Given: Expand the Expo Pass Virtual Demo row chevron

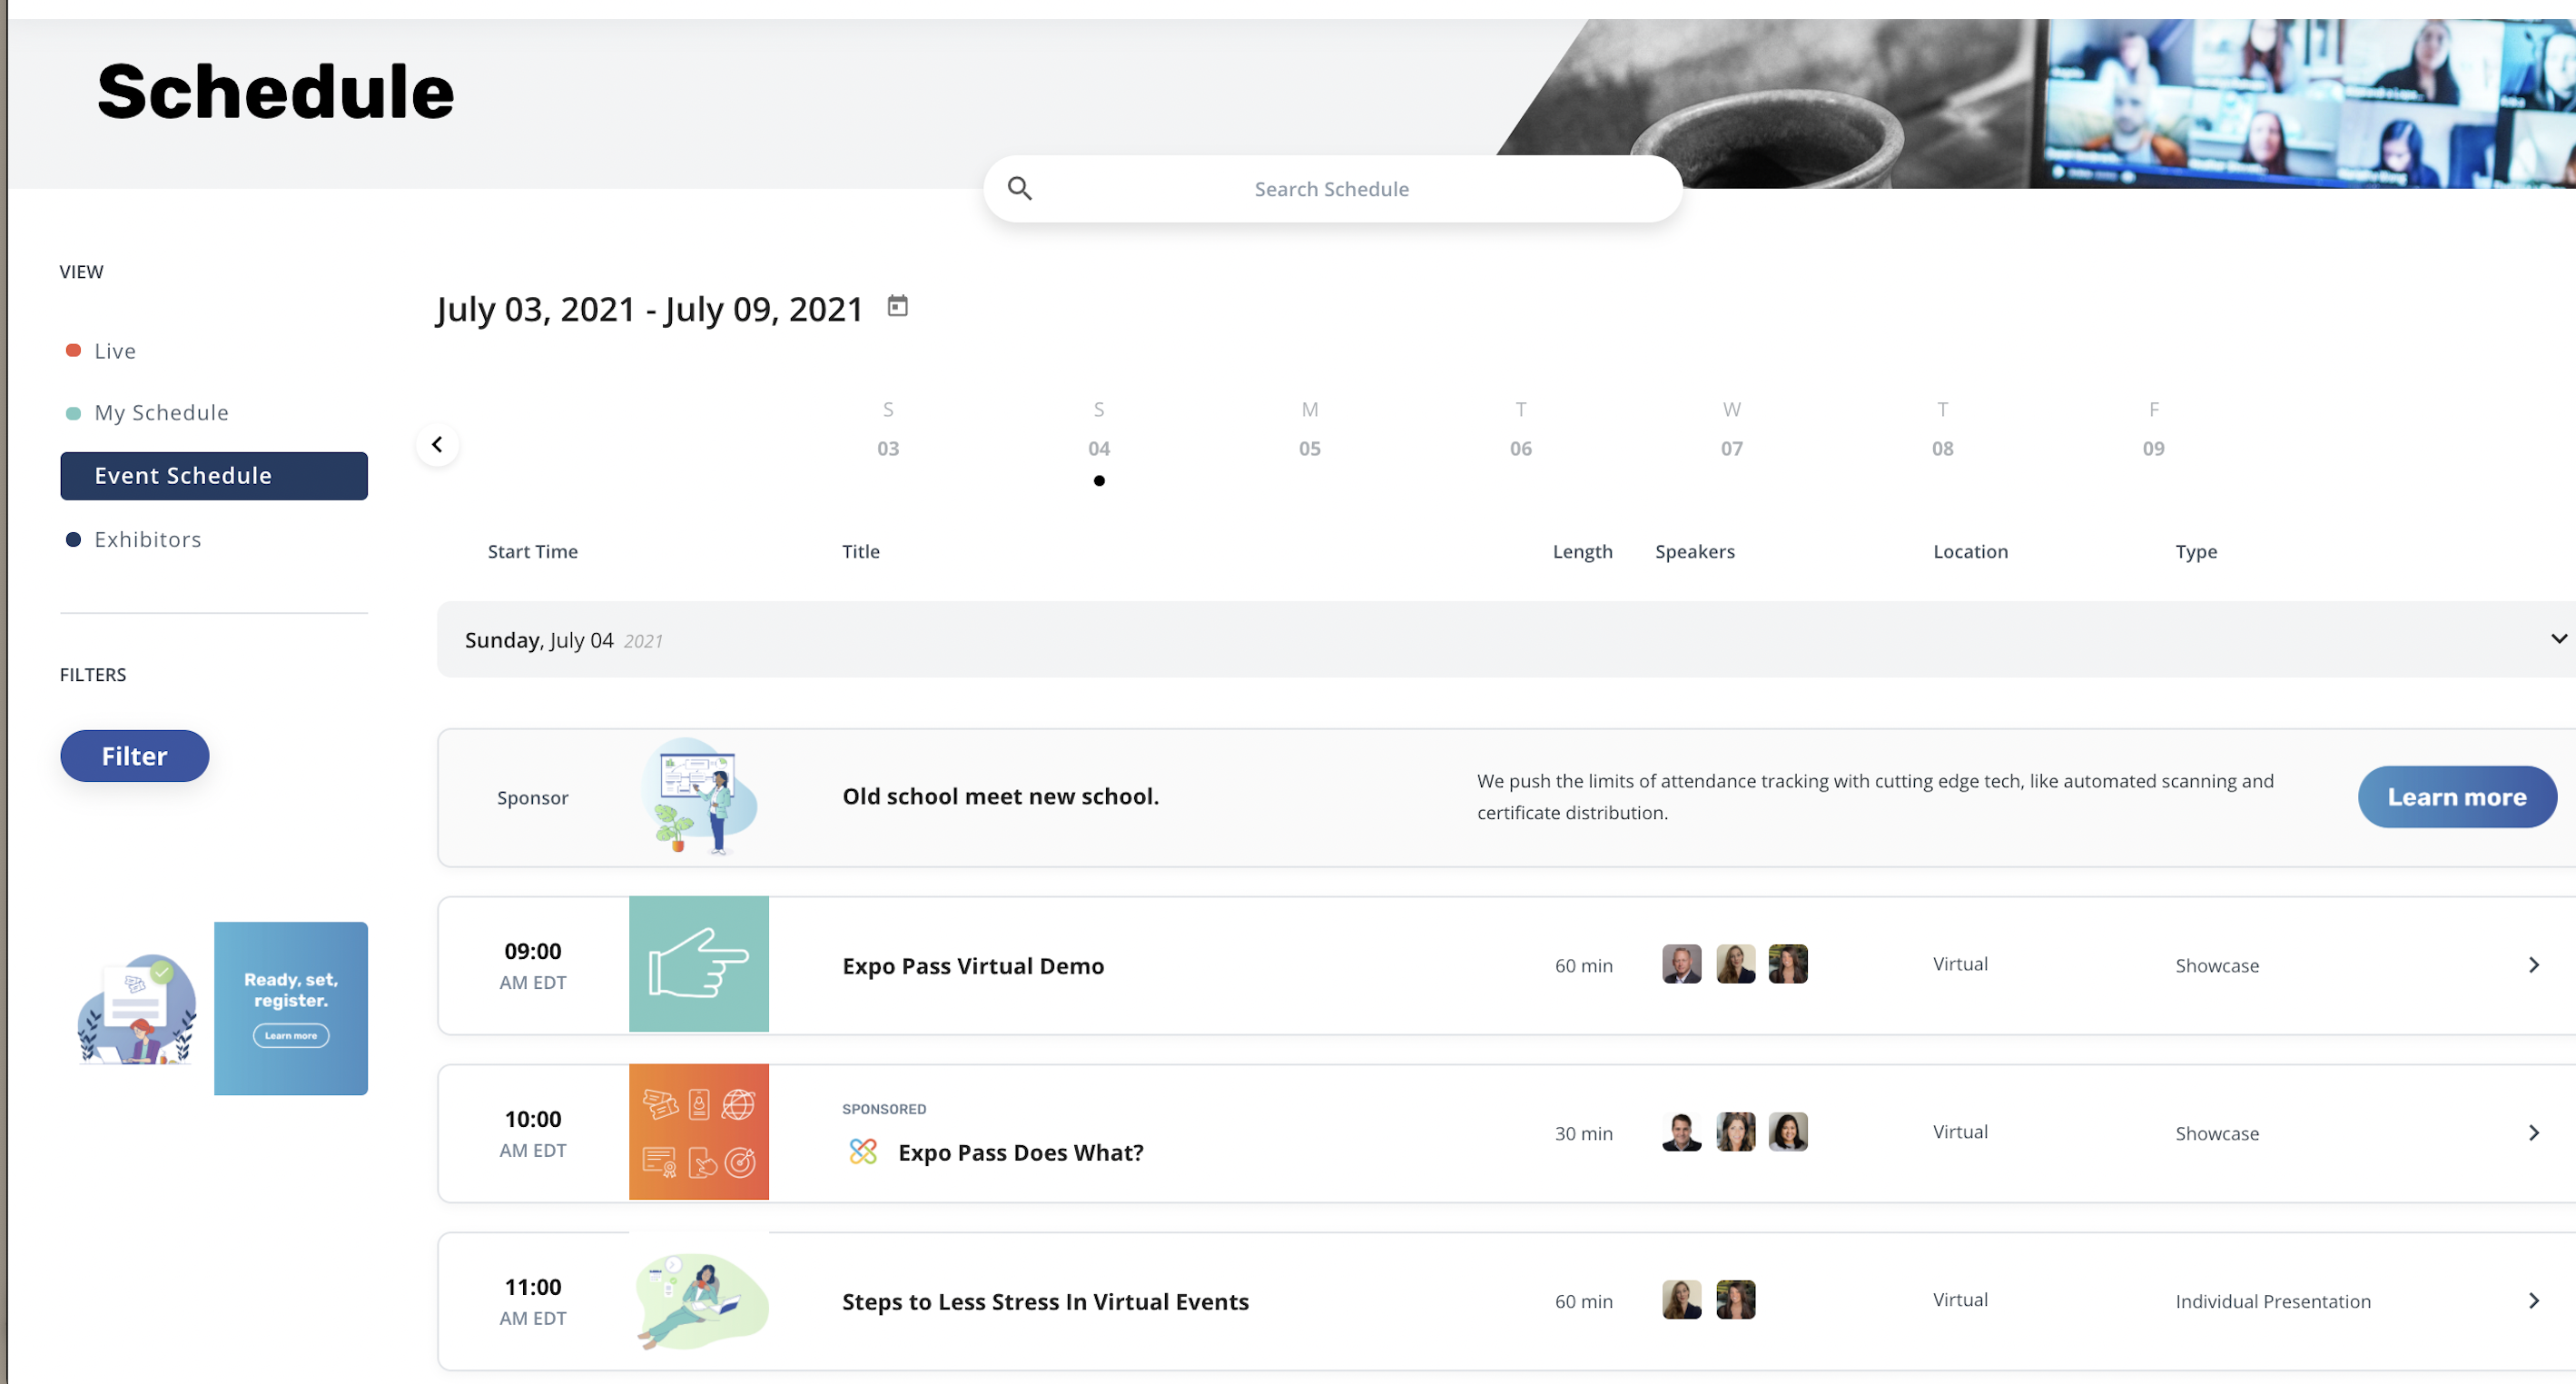Looking at the screenshot, I should tap(2533, 965).
